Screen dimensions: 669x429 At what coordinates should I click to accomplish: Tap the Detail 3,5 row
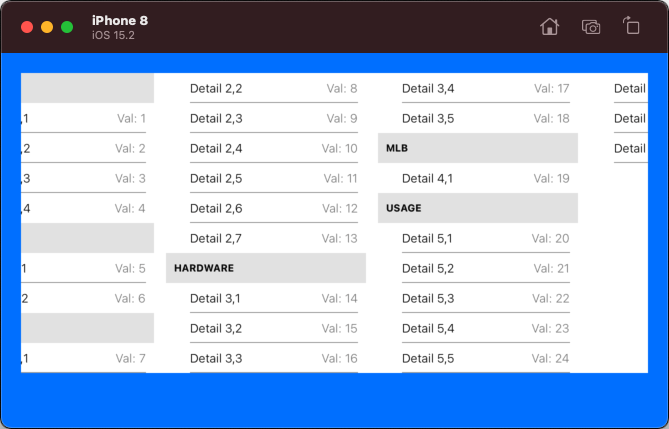[x=478, y=118]
